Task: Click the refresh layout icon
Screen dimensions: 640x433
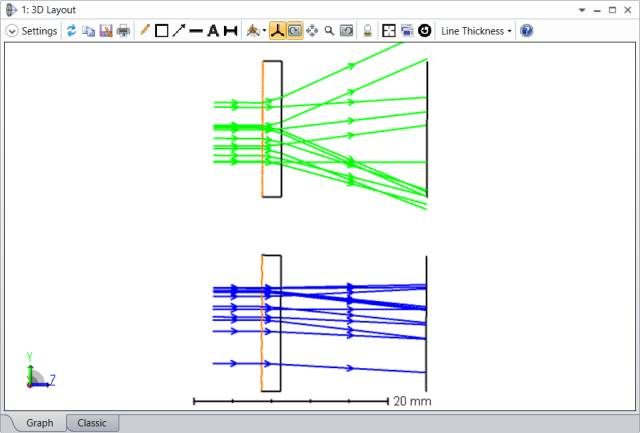Action: coord(71,31)
